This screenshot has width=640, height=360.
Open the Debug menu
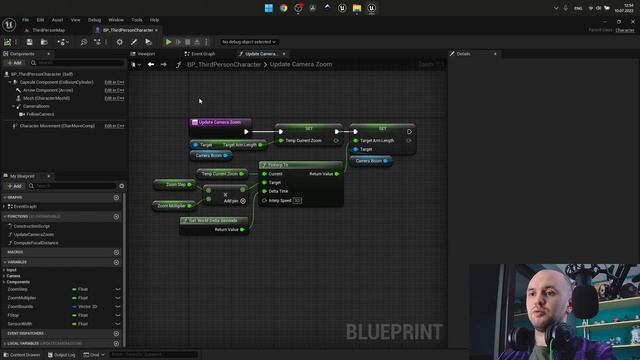point(94,20)
